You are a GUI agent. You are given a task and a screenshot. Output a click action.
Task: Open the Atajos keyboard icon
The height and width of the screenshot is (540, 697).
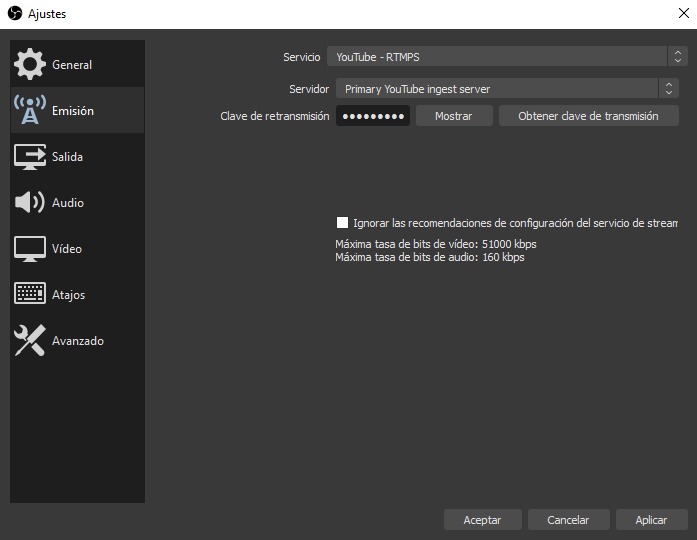tap(29, 295)
